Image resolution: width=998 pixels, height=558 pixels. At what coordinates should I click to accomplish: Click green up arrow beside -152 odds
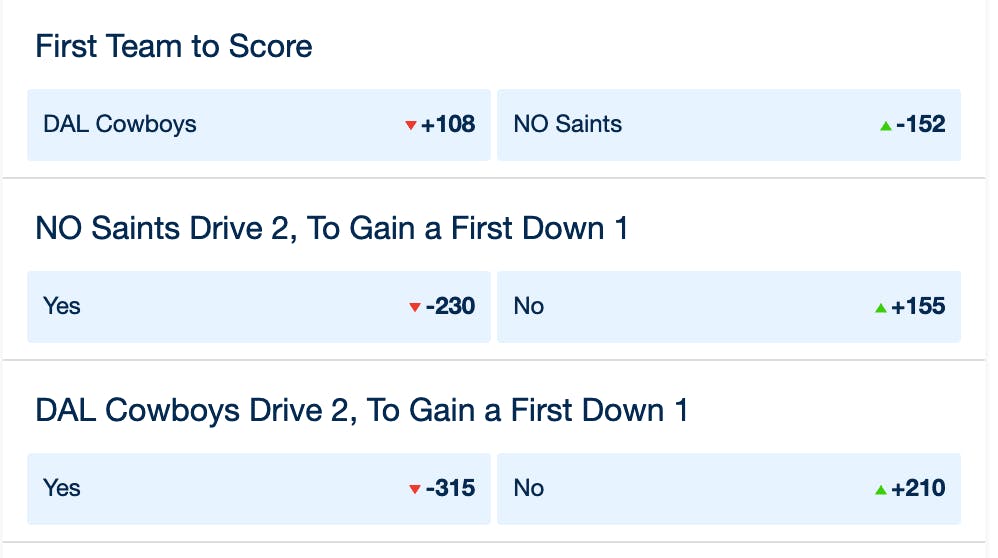coord(885,125)
